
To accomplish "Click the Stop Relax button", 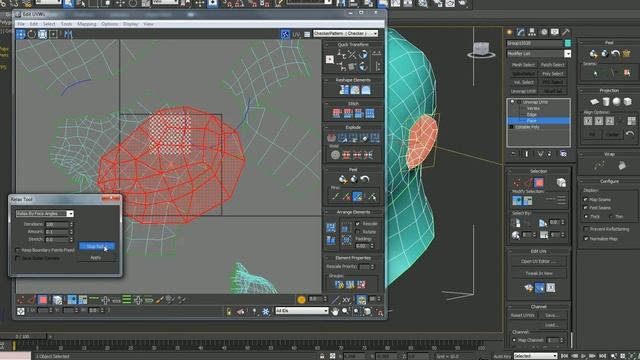I will point(96,247).
